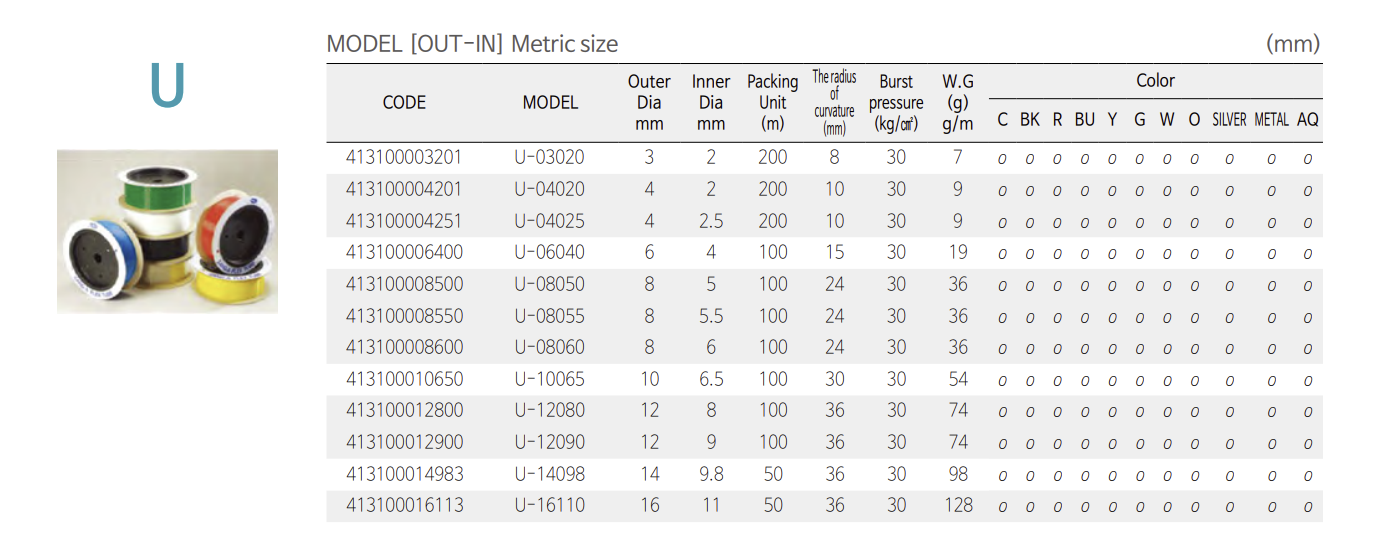Click the Color group header
This screenshot has height=557, width=1373.
[1155, 81]
